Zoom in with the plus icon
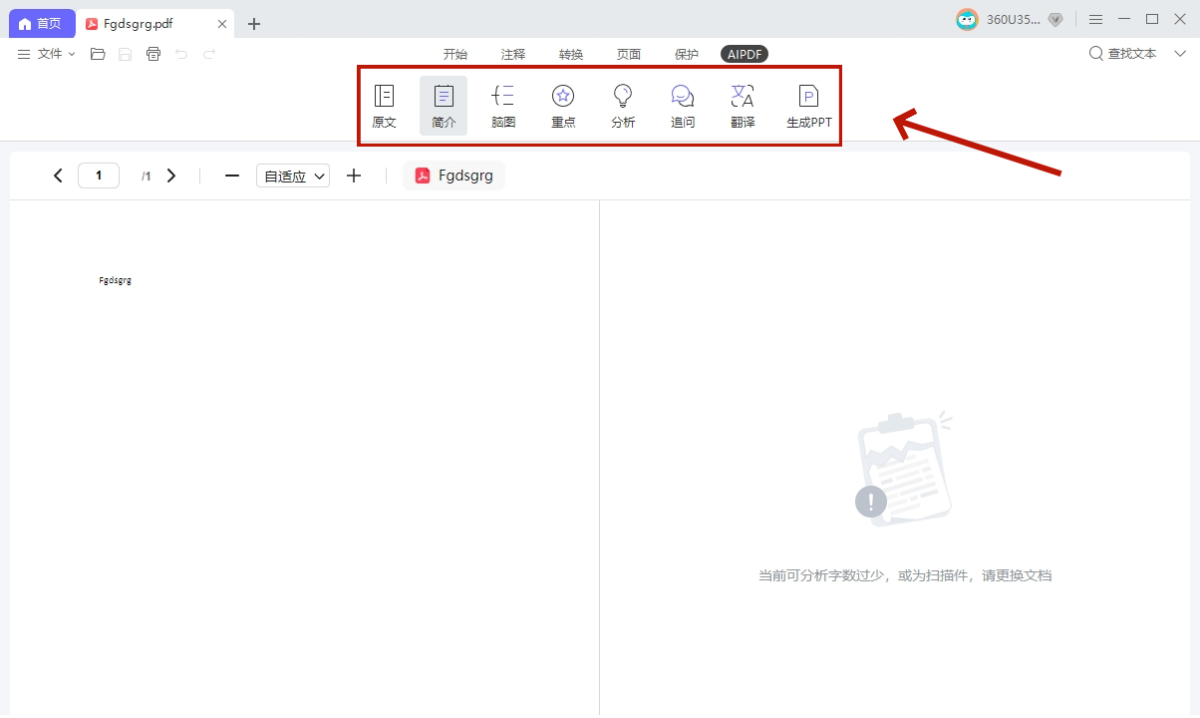Screen dimensions: 1200x718 point(353,176)
